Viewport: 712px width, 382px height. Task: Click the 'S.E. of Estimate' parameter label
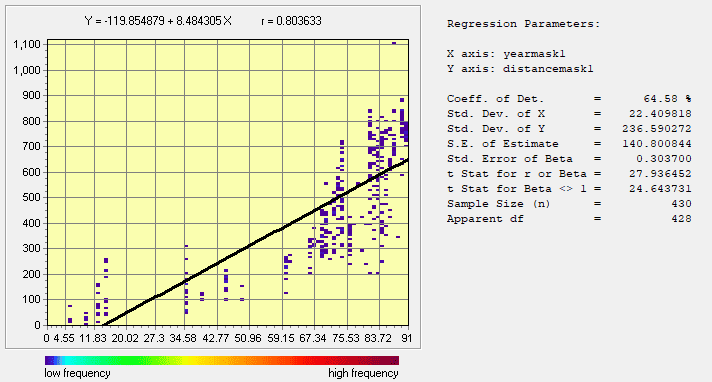(x=503, y=144)
